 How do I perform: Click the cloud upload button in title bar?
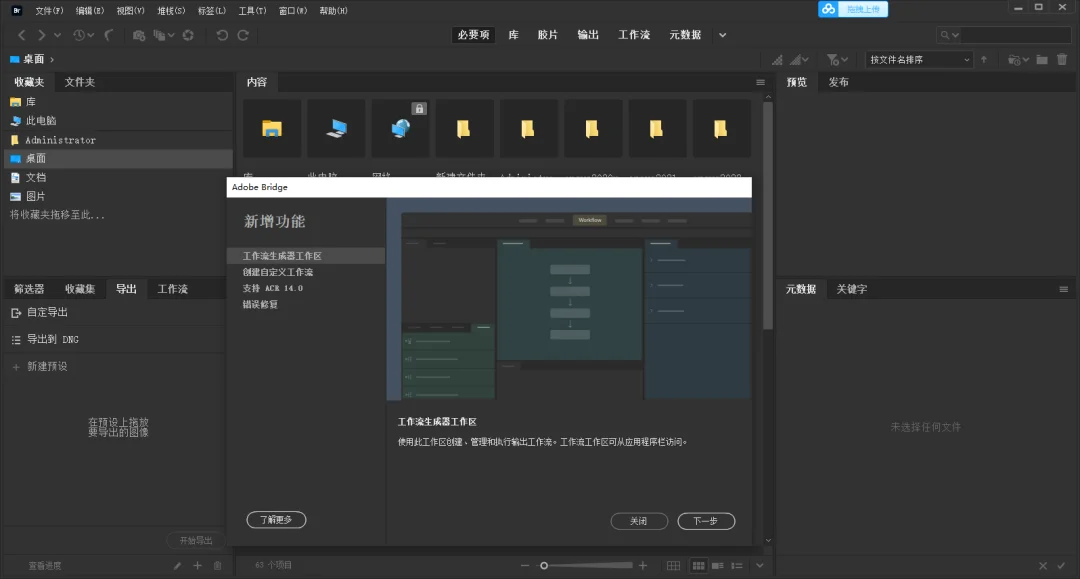pyautogui.click(x=853, y=9)
